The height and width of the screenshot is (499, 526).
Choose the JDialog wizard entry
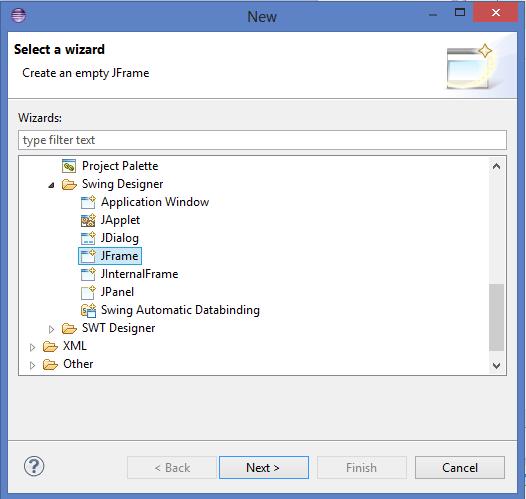coord(120,238)
